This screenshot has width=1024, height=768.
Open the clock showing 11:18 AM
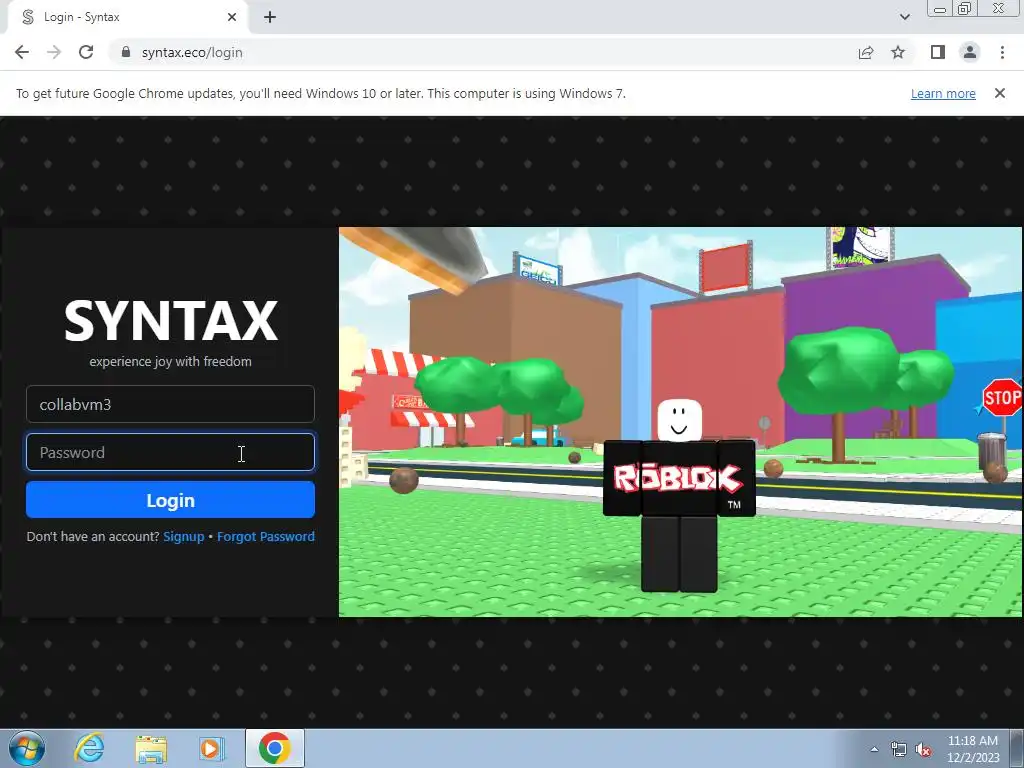click(973, 748)
